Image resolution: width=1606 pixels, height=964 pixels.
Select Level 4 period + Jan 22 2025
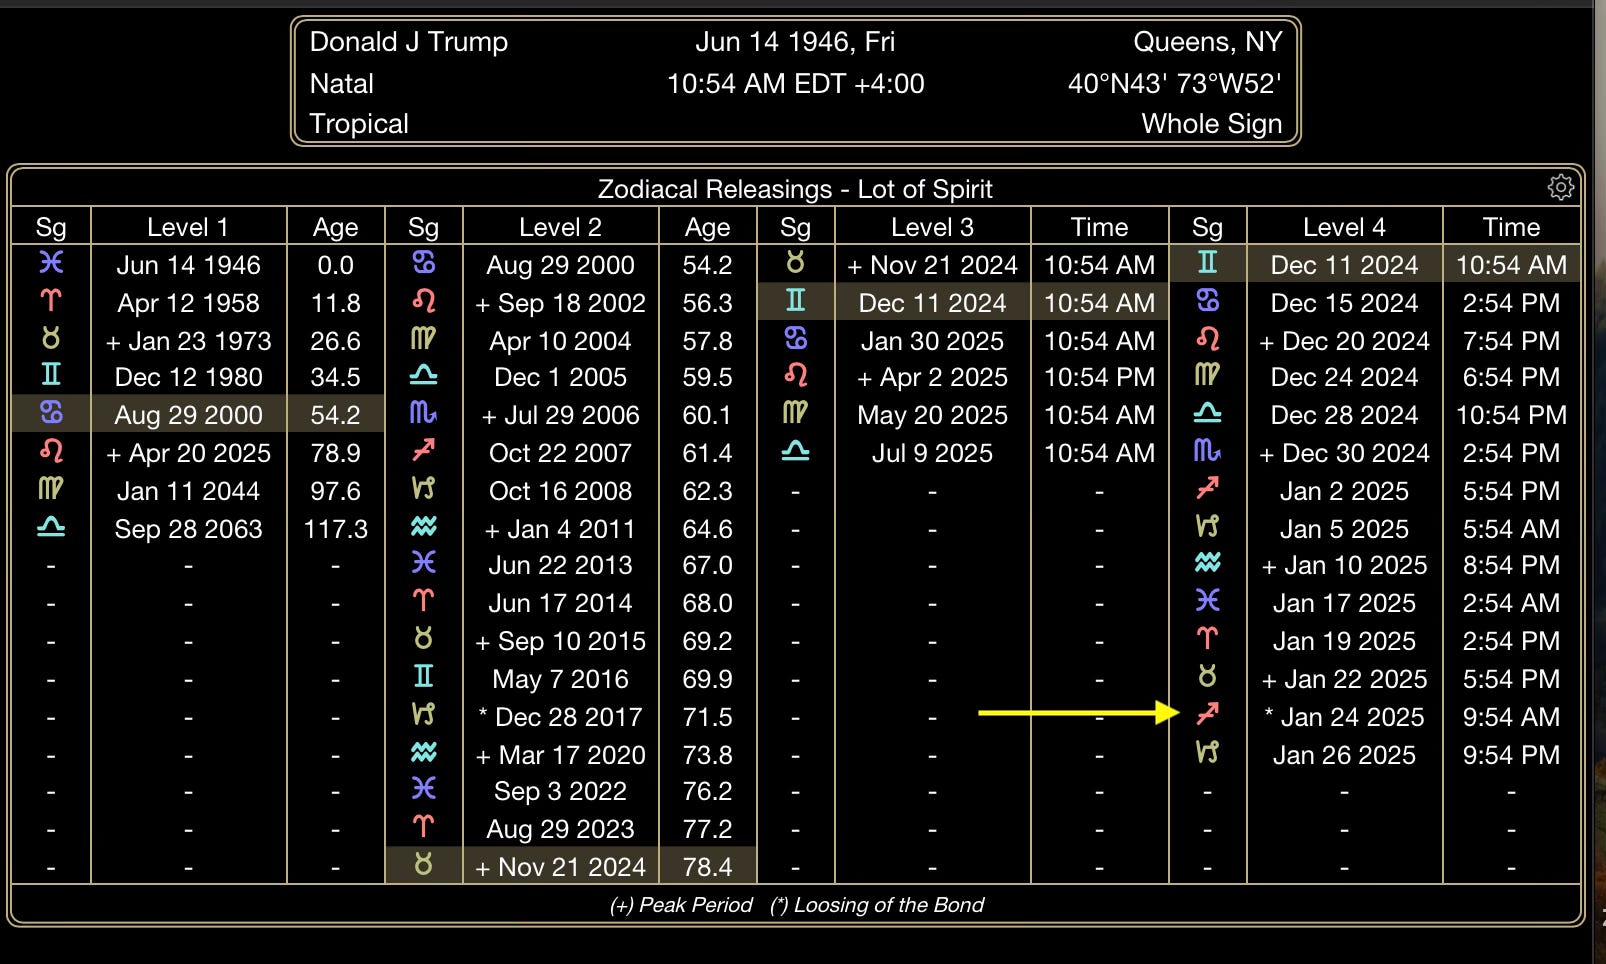click(1344, 679)
